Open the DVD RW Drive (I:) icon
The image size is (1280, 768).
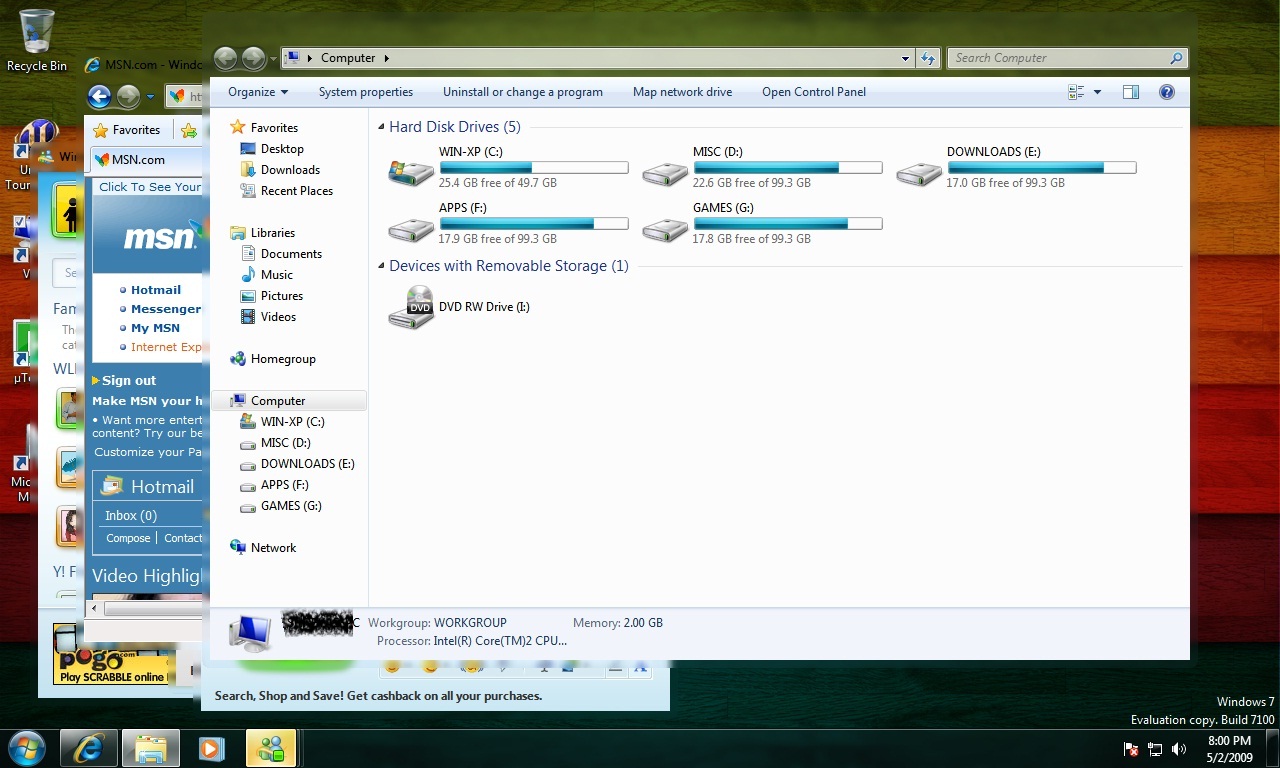(x=412, y=305)
